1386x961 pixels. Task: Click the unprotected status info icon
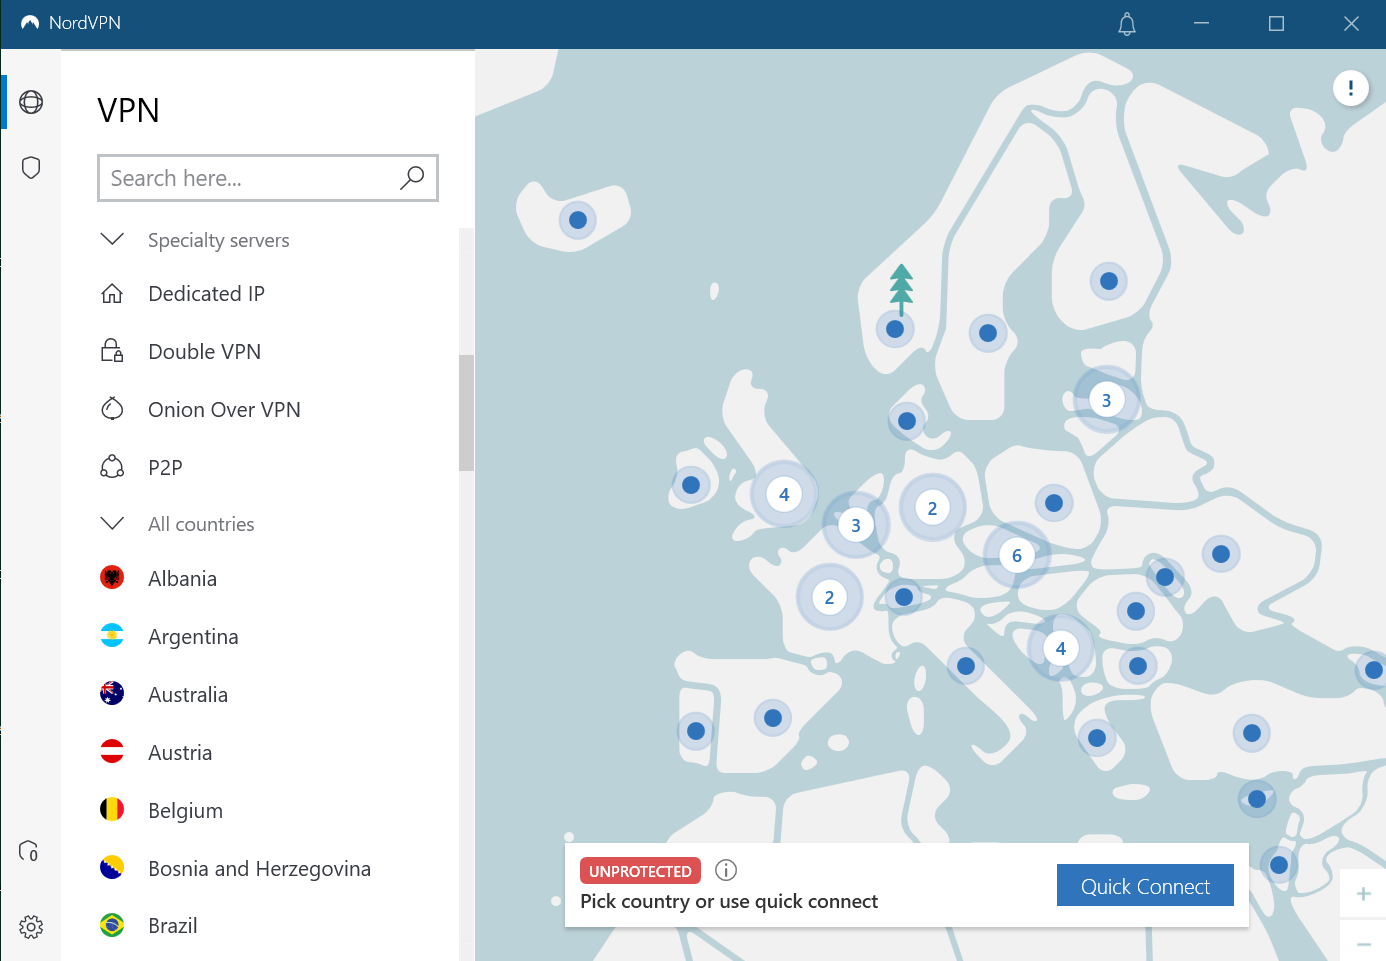tap(726, 870)
